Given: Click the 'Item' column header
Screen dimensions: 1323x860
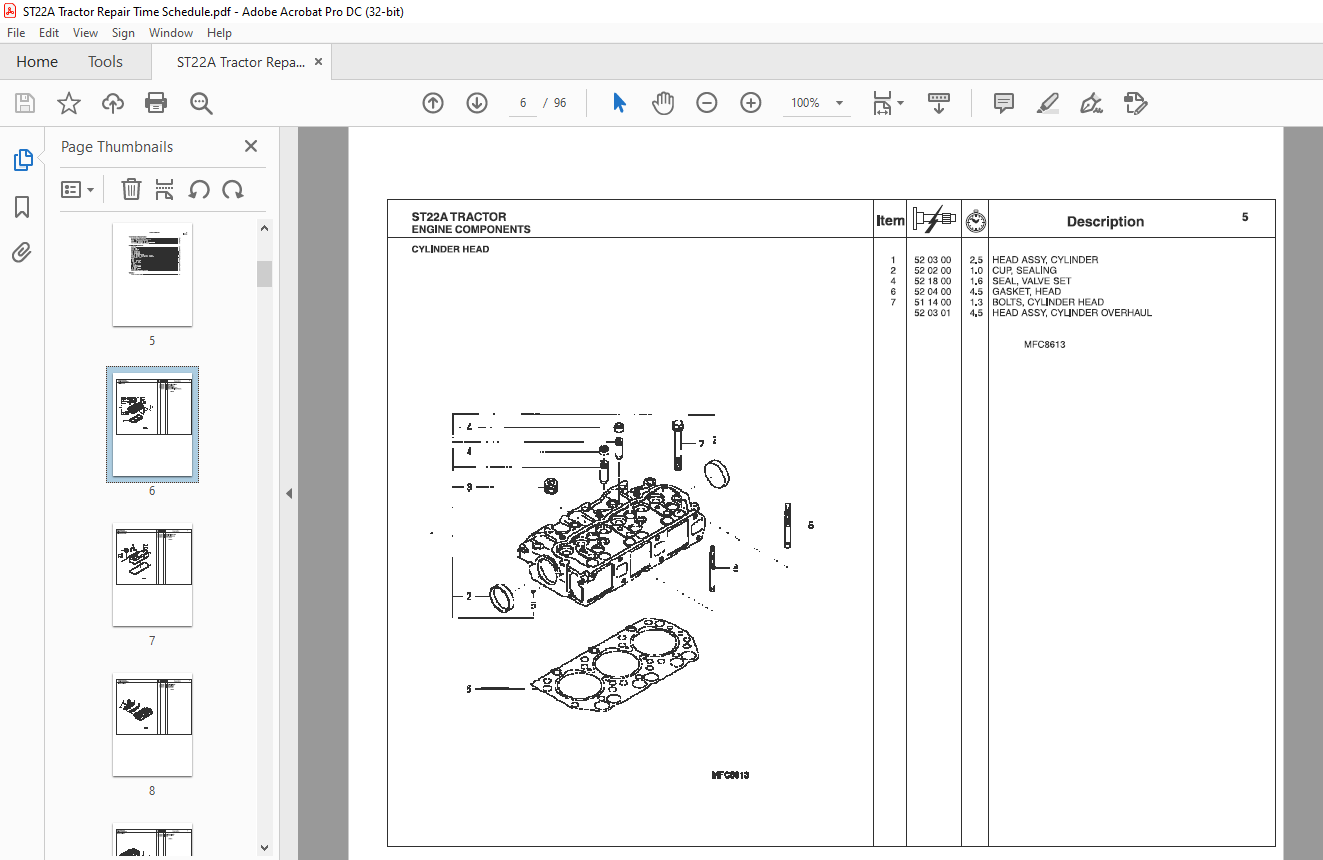Looking at the screenshot, I should 890,221.
